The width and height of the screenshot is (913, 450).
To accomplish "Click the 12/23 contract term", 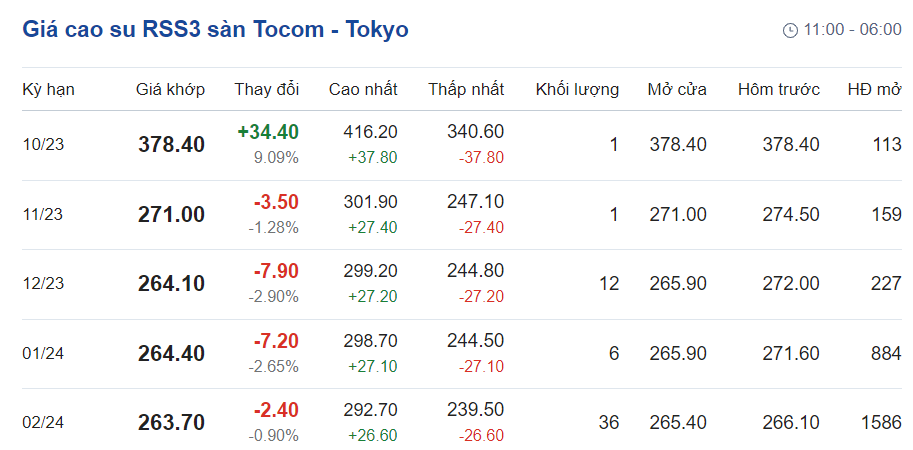I will (x=43, y=284).
